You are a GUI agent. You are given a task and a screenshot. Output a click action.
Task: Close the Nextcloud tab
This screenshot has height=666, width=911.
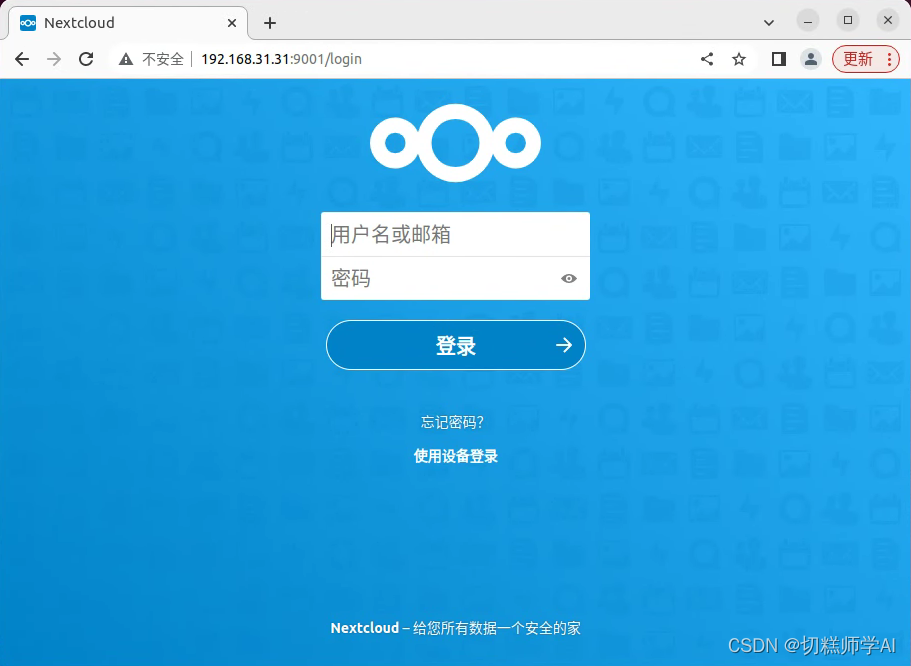click(232, 23)
